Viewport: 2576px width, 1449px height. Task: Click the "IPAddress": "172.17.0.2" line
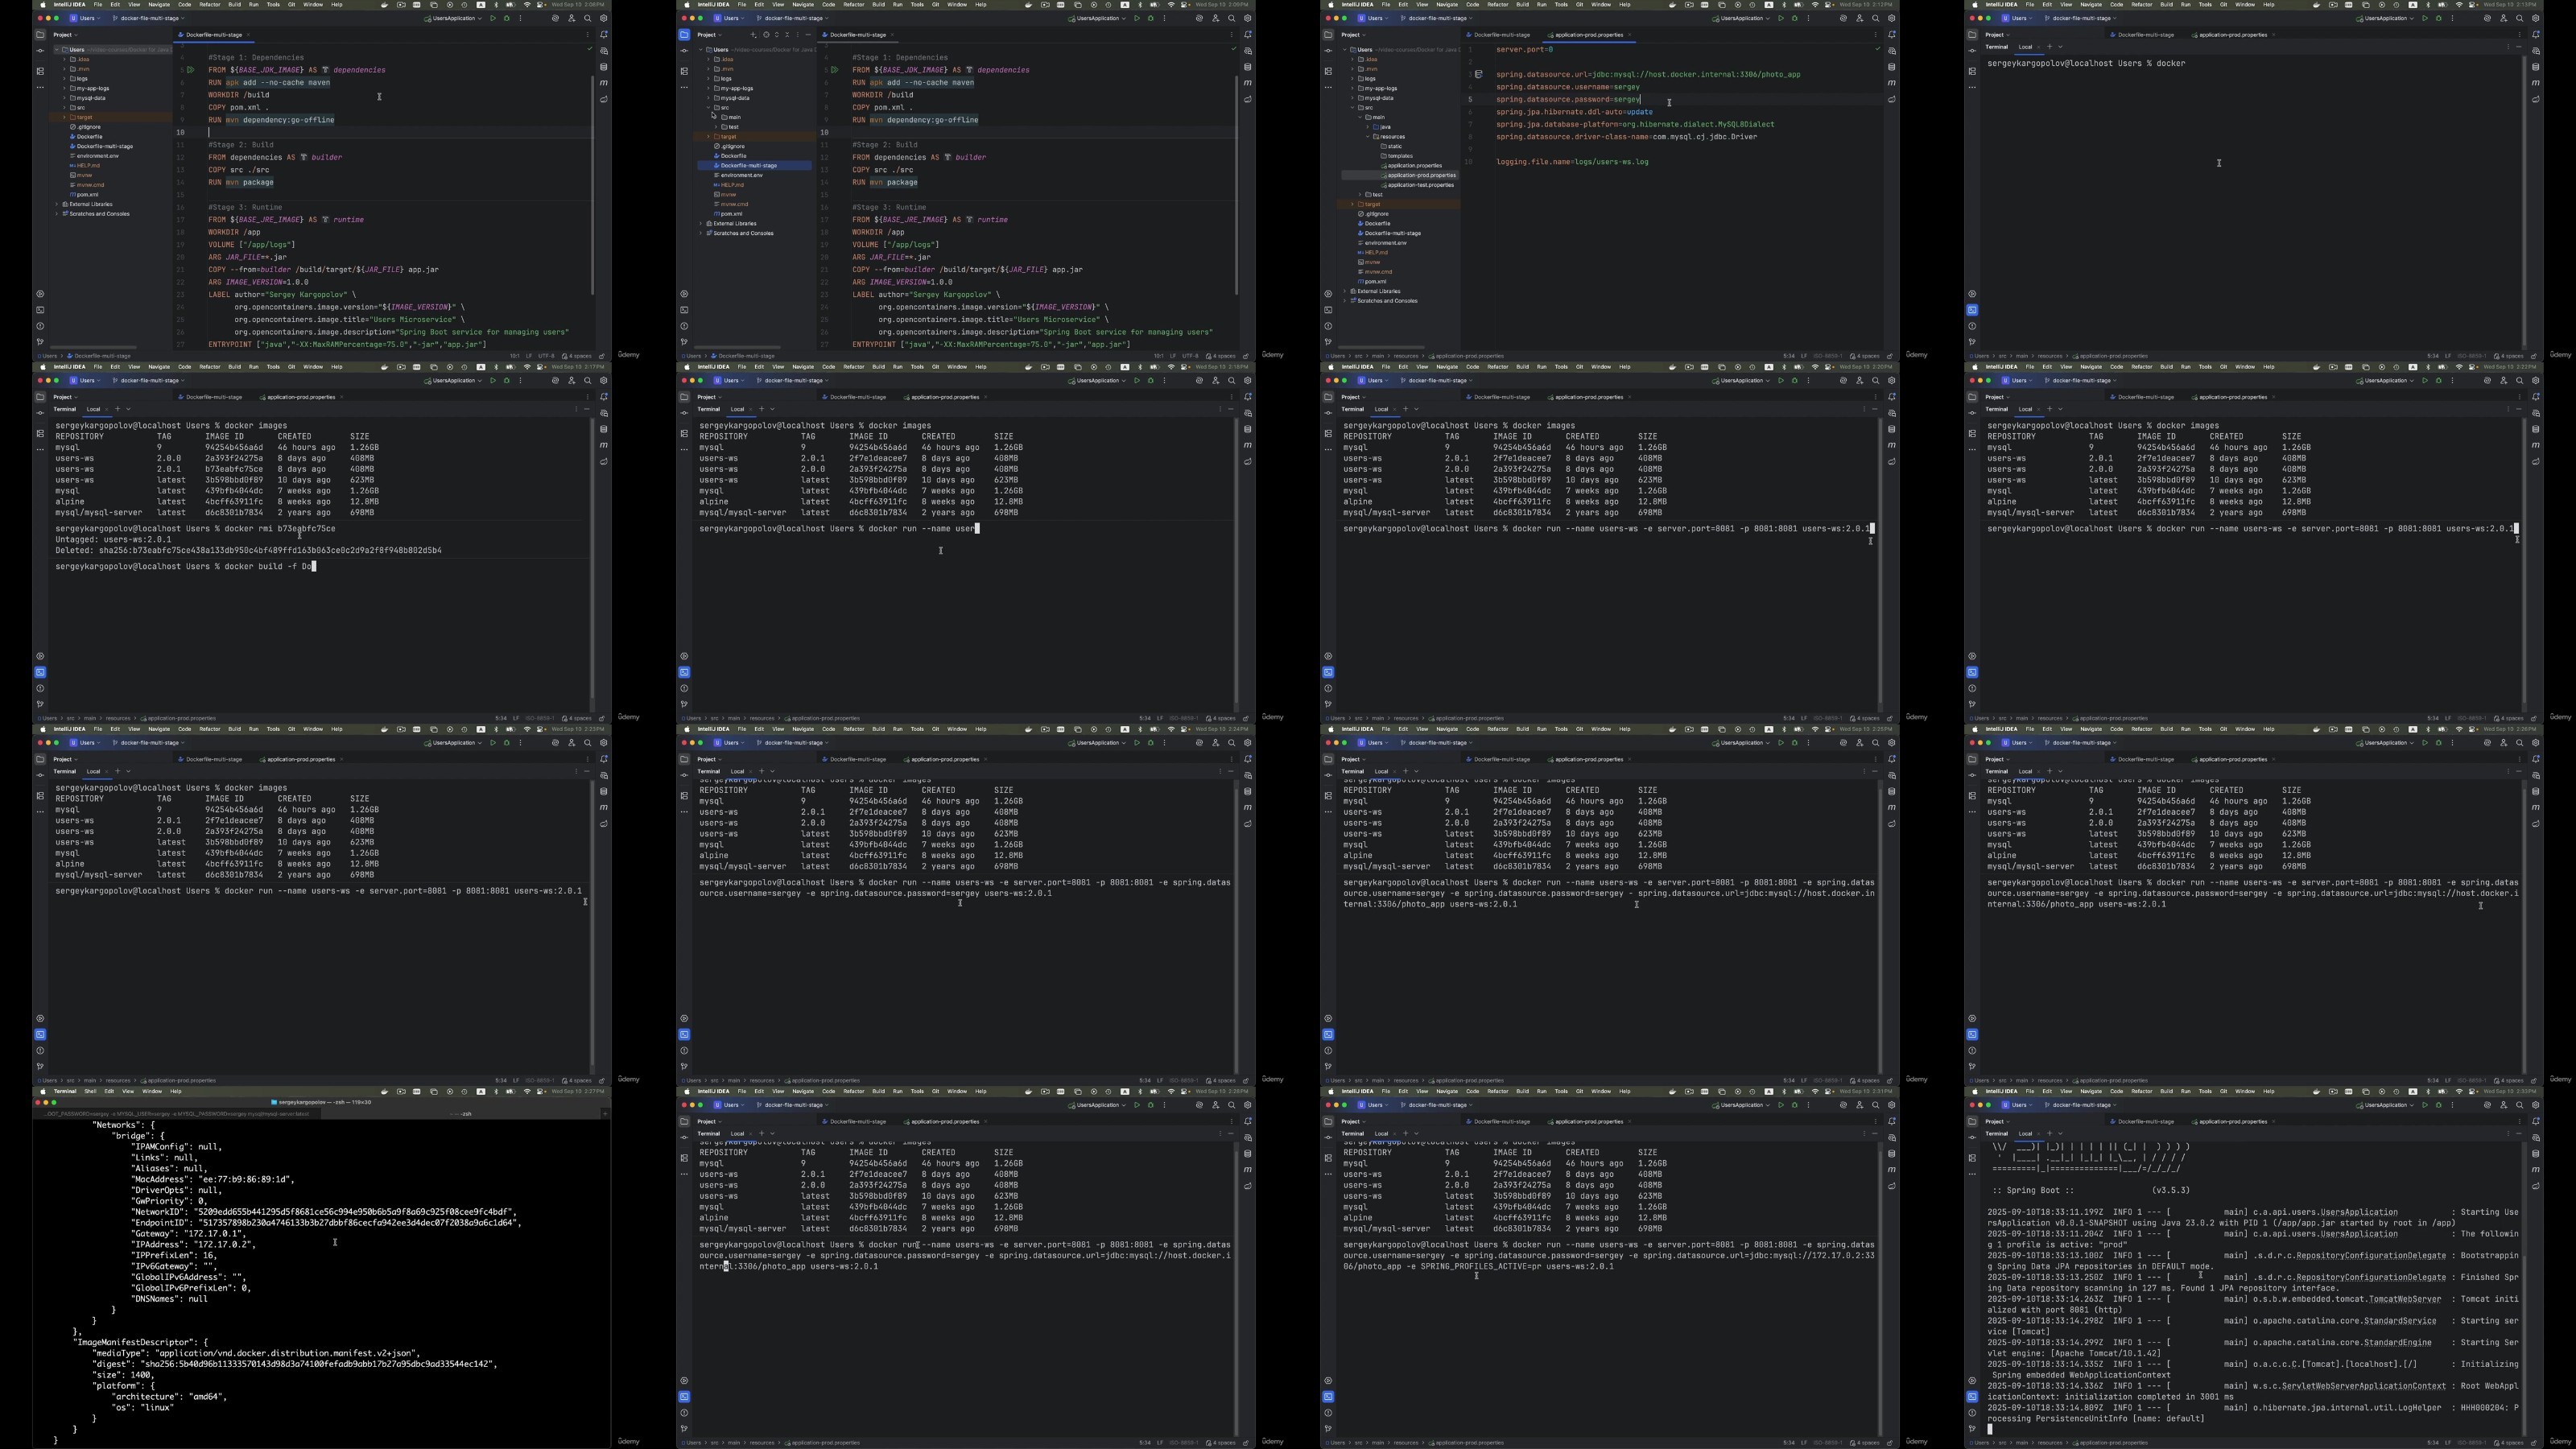click(x=193, y=1244)
